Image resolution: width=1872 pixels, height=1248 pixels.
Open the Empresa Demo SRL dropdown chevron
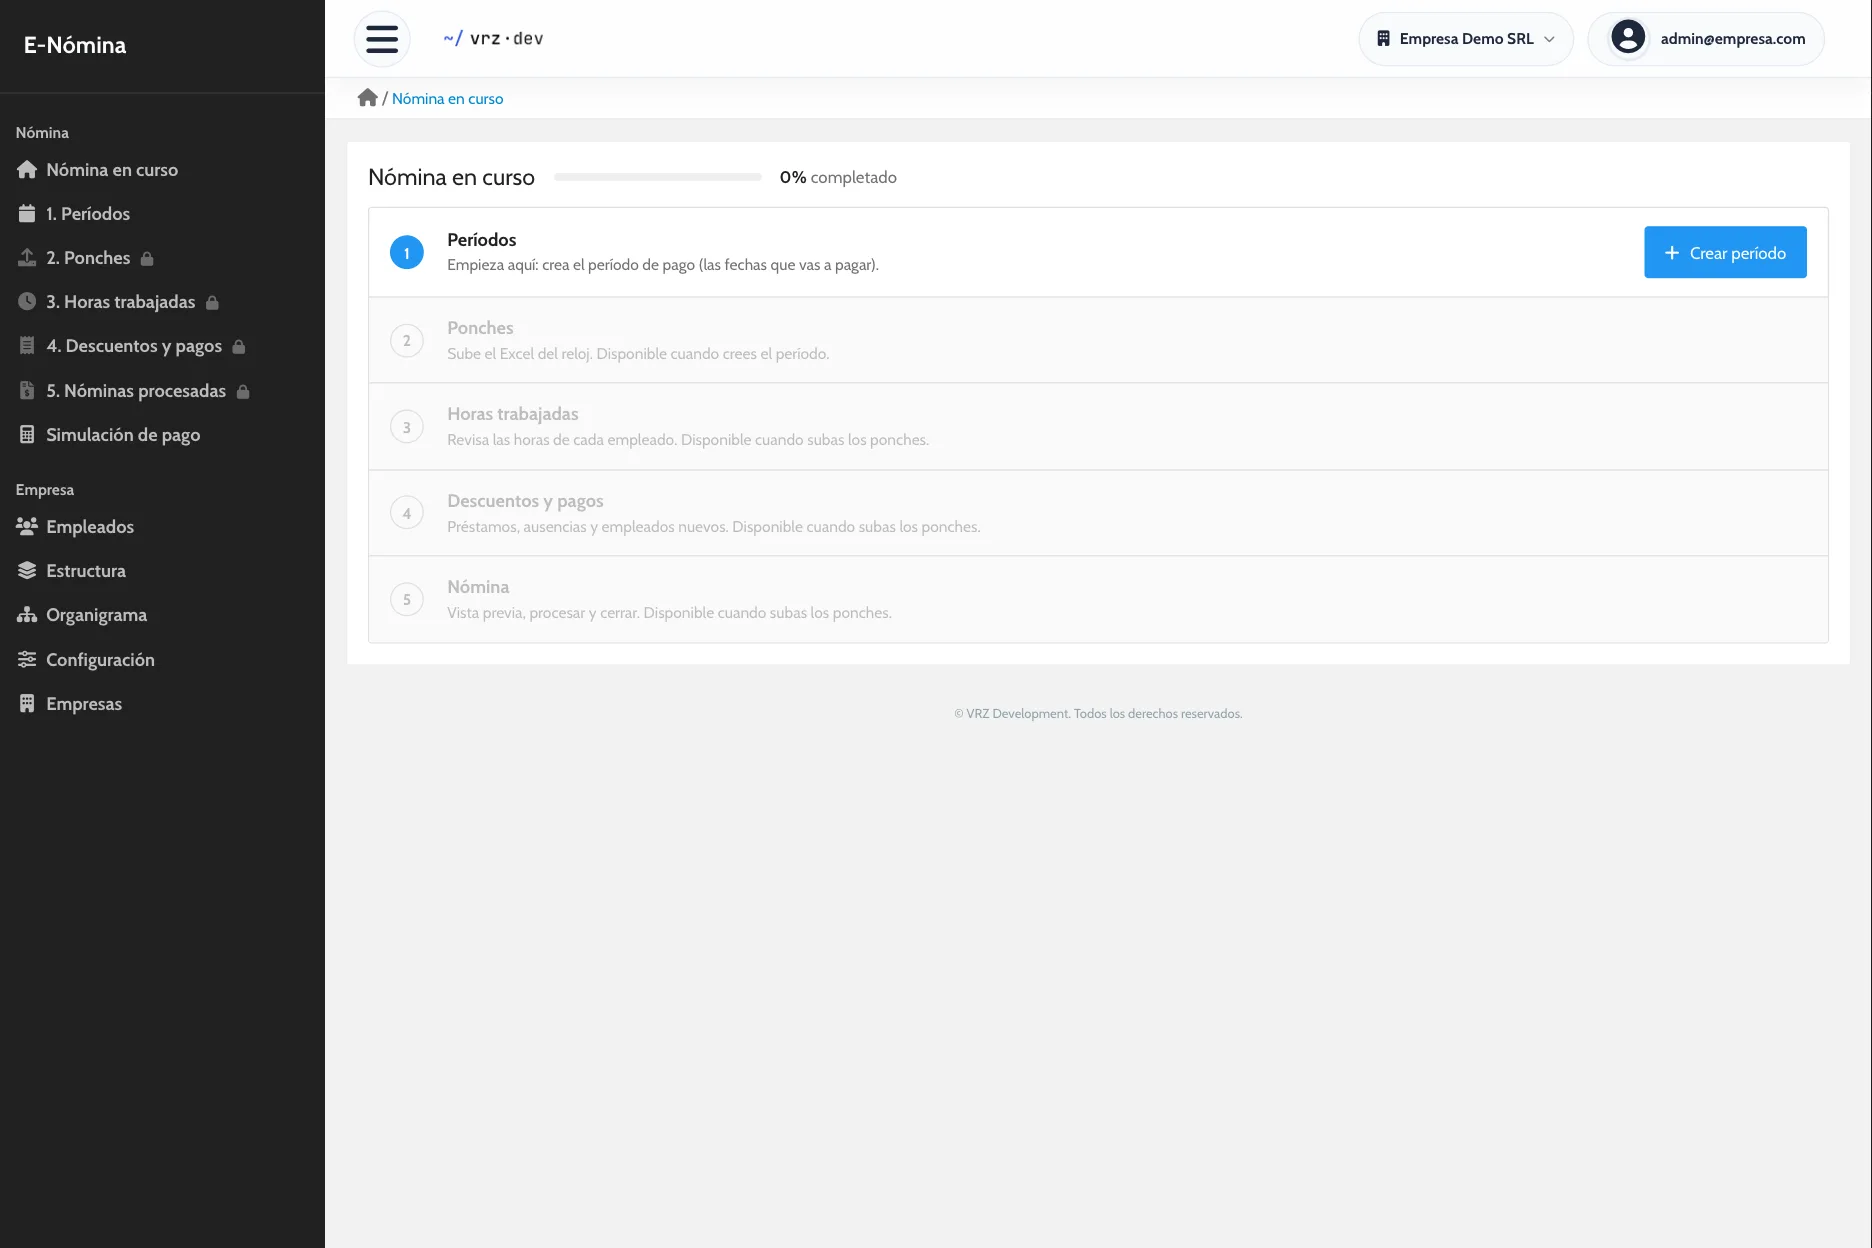coord(1549,39)
